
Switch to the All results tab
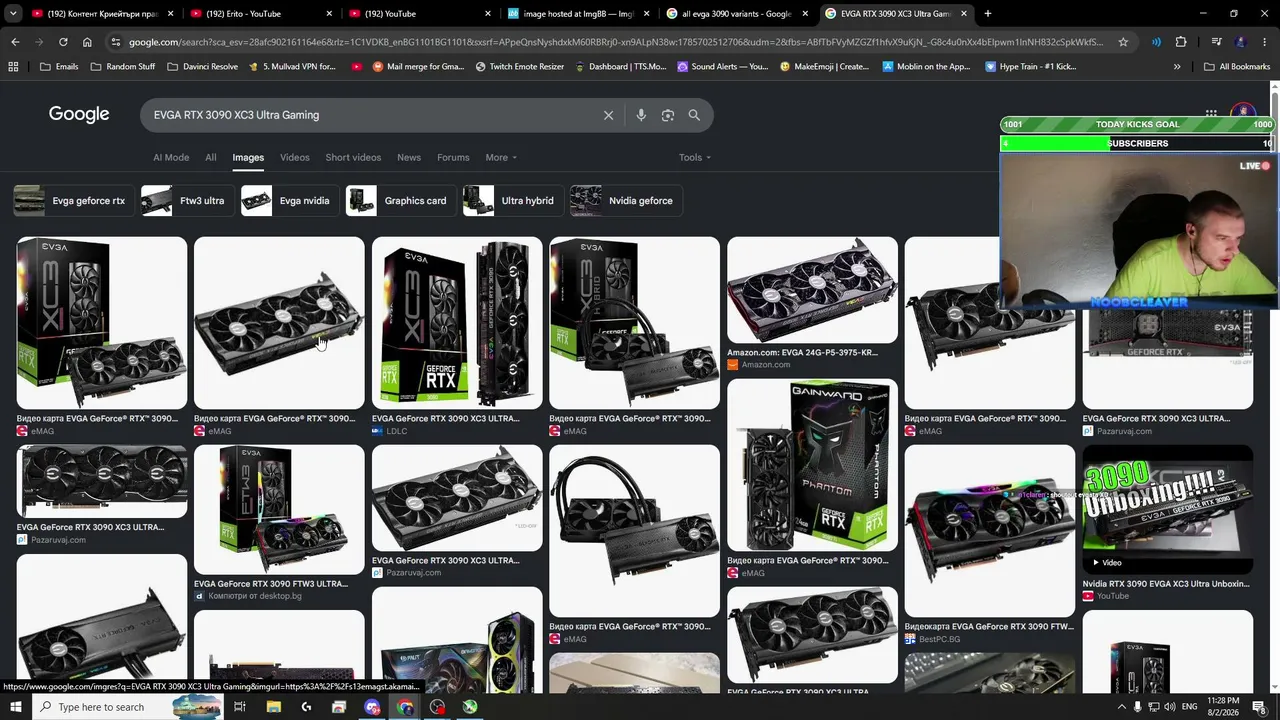211,157
